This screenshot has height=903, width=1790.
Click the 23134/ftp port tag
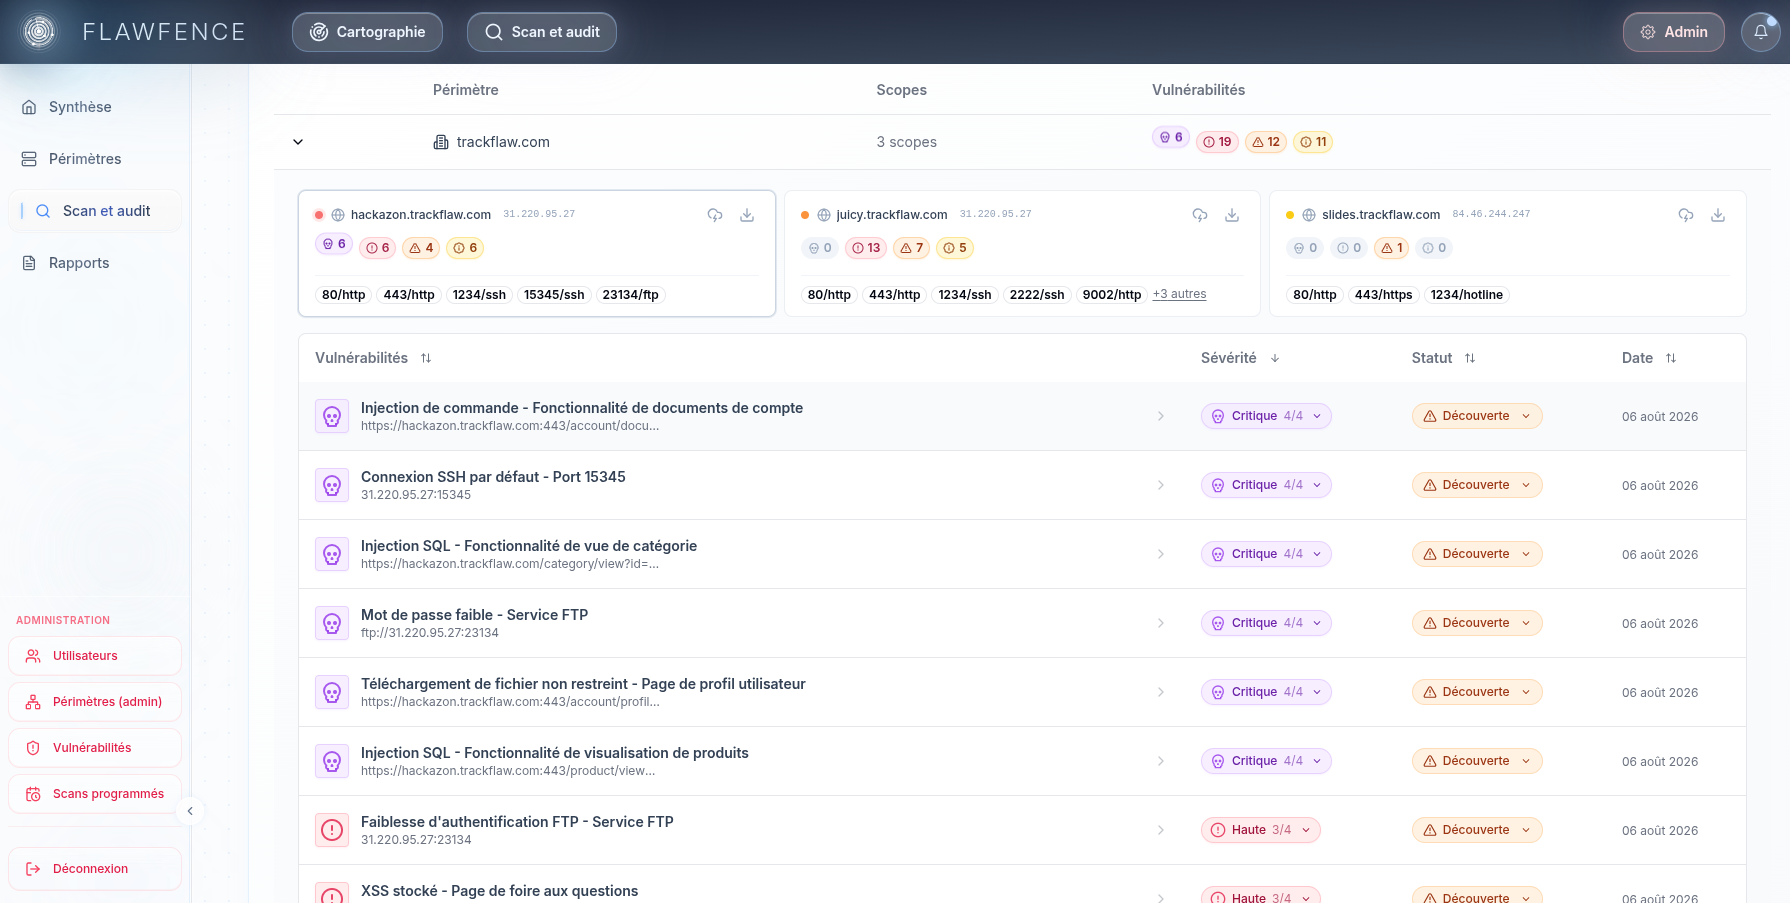point(630,295)
